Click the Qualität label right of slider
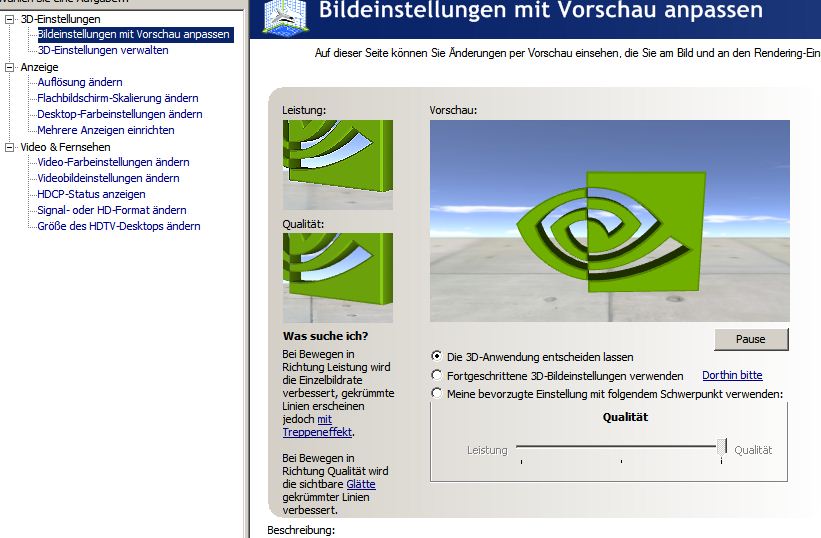The height and width of the screenshot is (538, 821). point(753,450)
